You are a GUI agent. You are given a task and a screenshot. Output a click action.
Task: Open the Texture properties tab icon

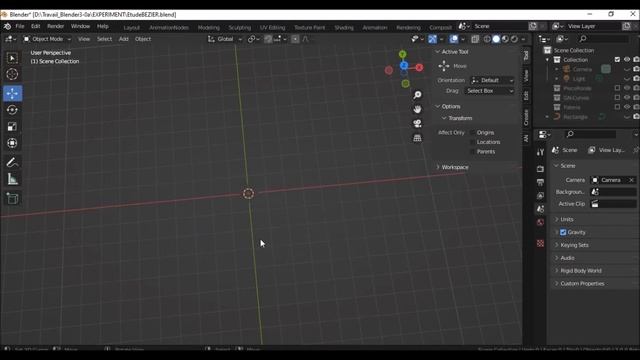click(x=540, y=243)
